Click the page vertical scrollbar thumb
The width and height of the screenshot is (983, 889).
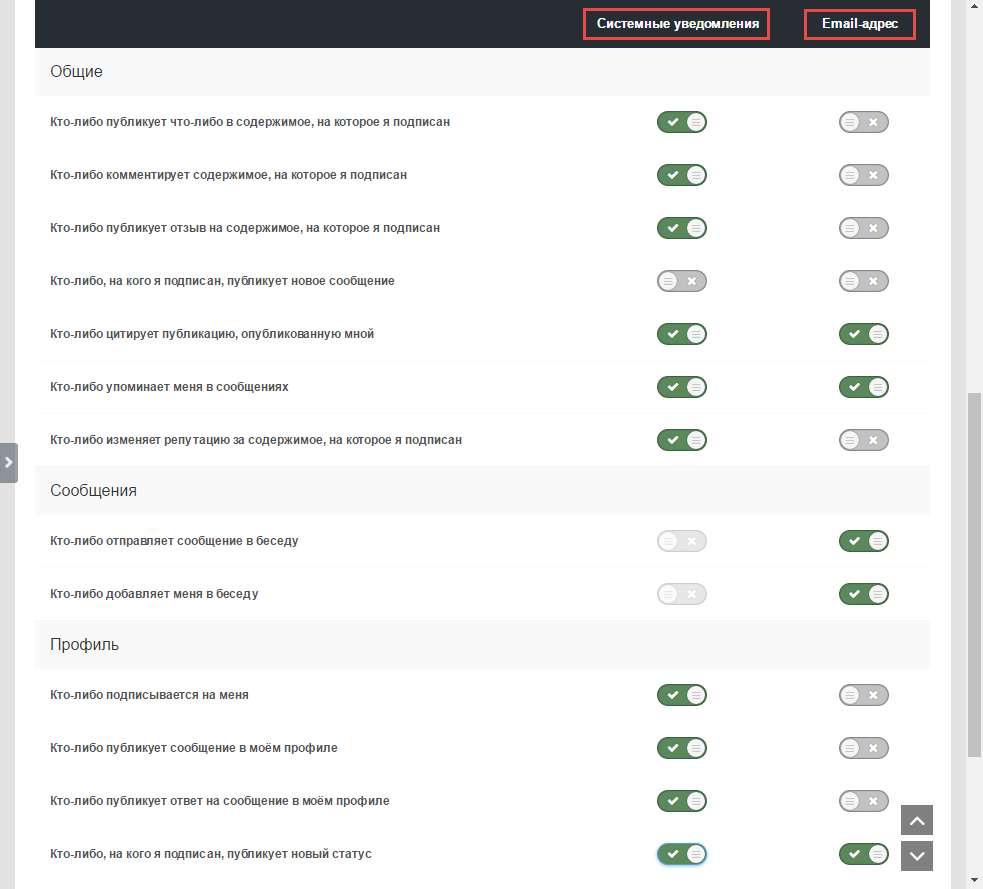[x=974, y=575]
